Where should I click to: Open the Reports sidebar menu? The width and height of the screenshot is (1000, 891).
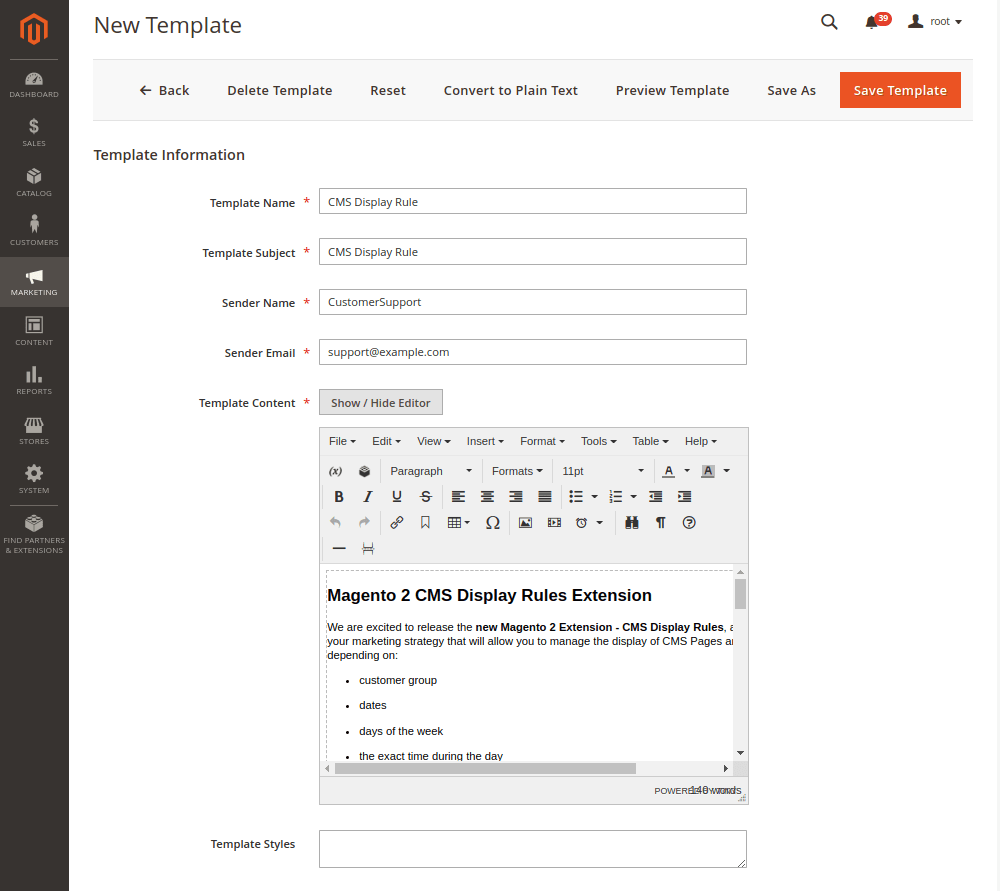click(34, 381)
